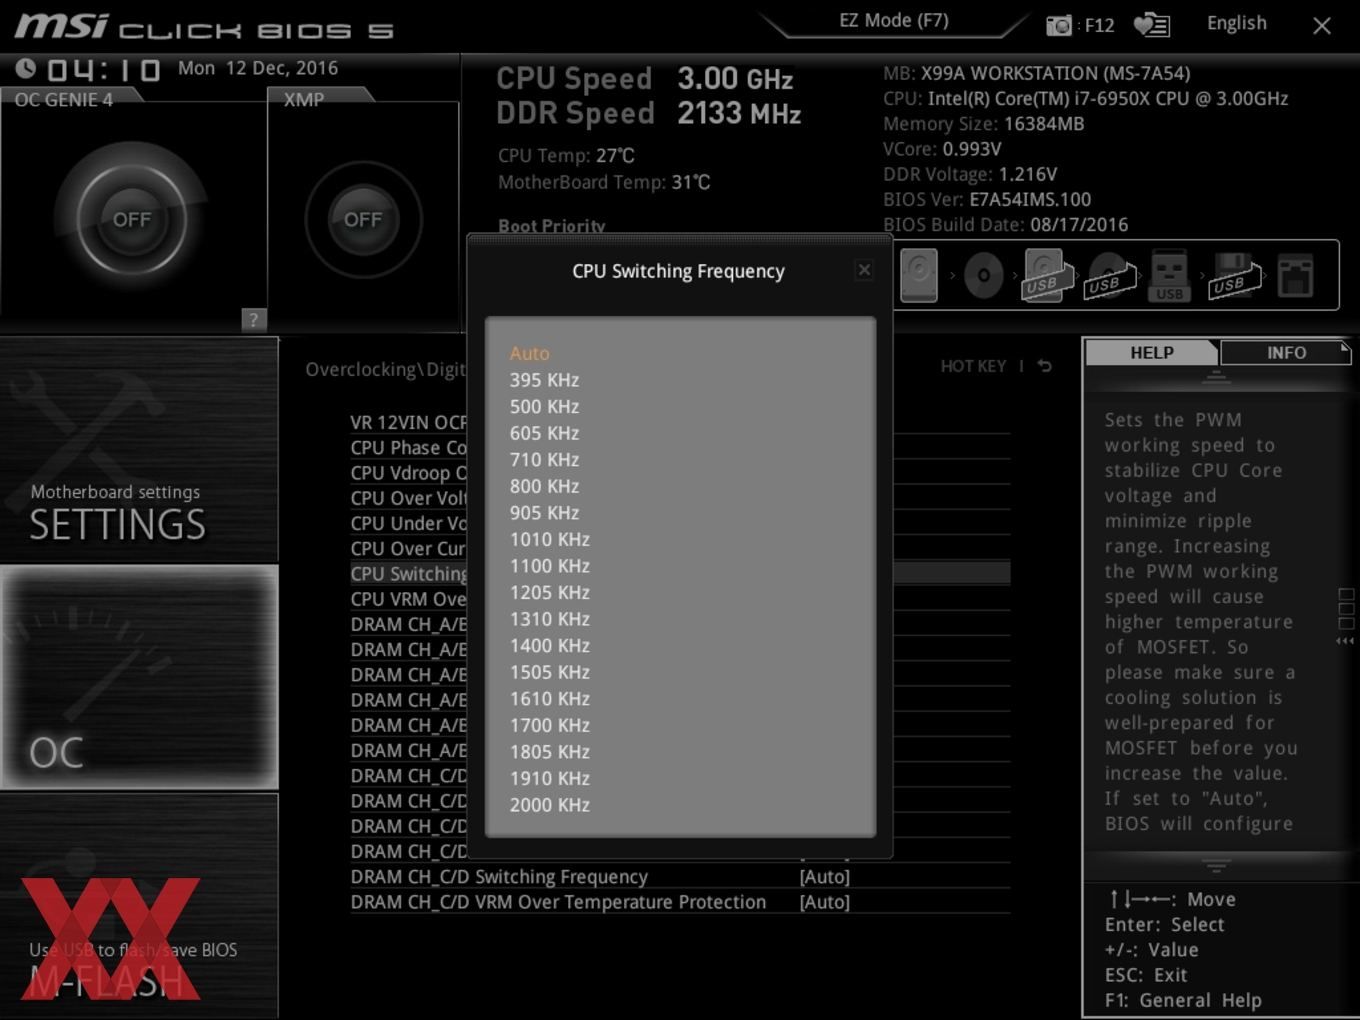Open the SETTINGS motherboard section
Image resolution: width=1360 pixels, height=1020 pixels.
tap(139, 450)
